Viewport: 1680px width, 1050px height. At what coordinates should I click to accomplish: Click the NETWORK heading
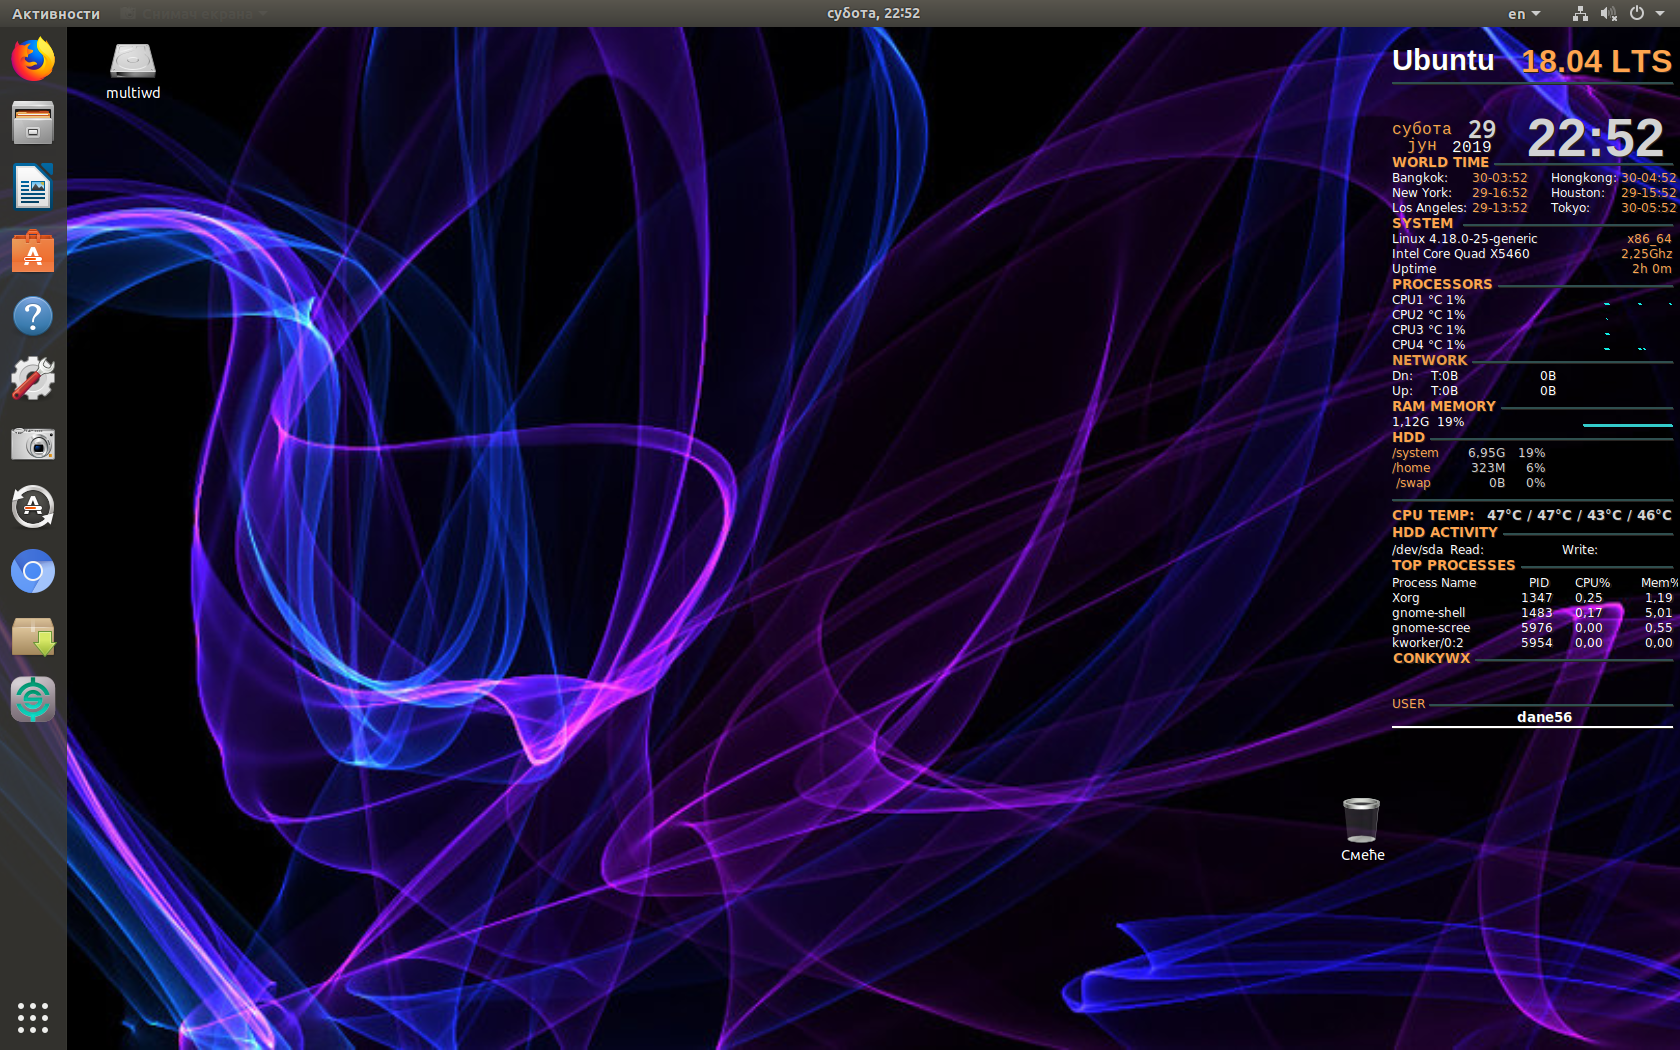pyautogui.click(x=1429, y=360)
